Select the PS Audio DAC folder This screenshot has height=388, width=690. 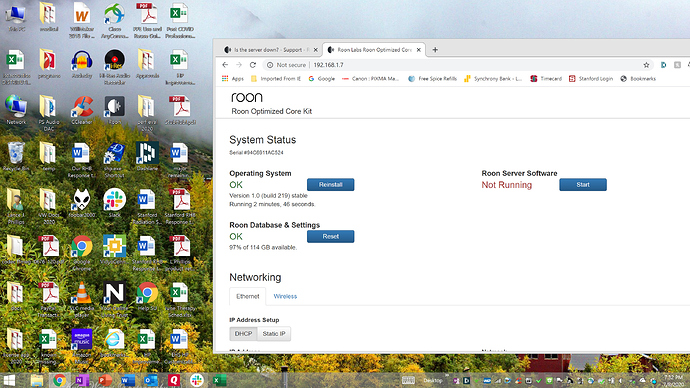[49, 113]
